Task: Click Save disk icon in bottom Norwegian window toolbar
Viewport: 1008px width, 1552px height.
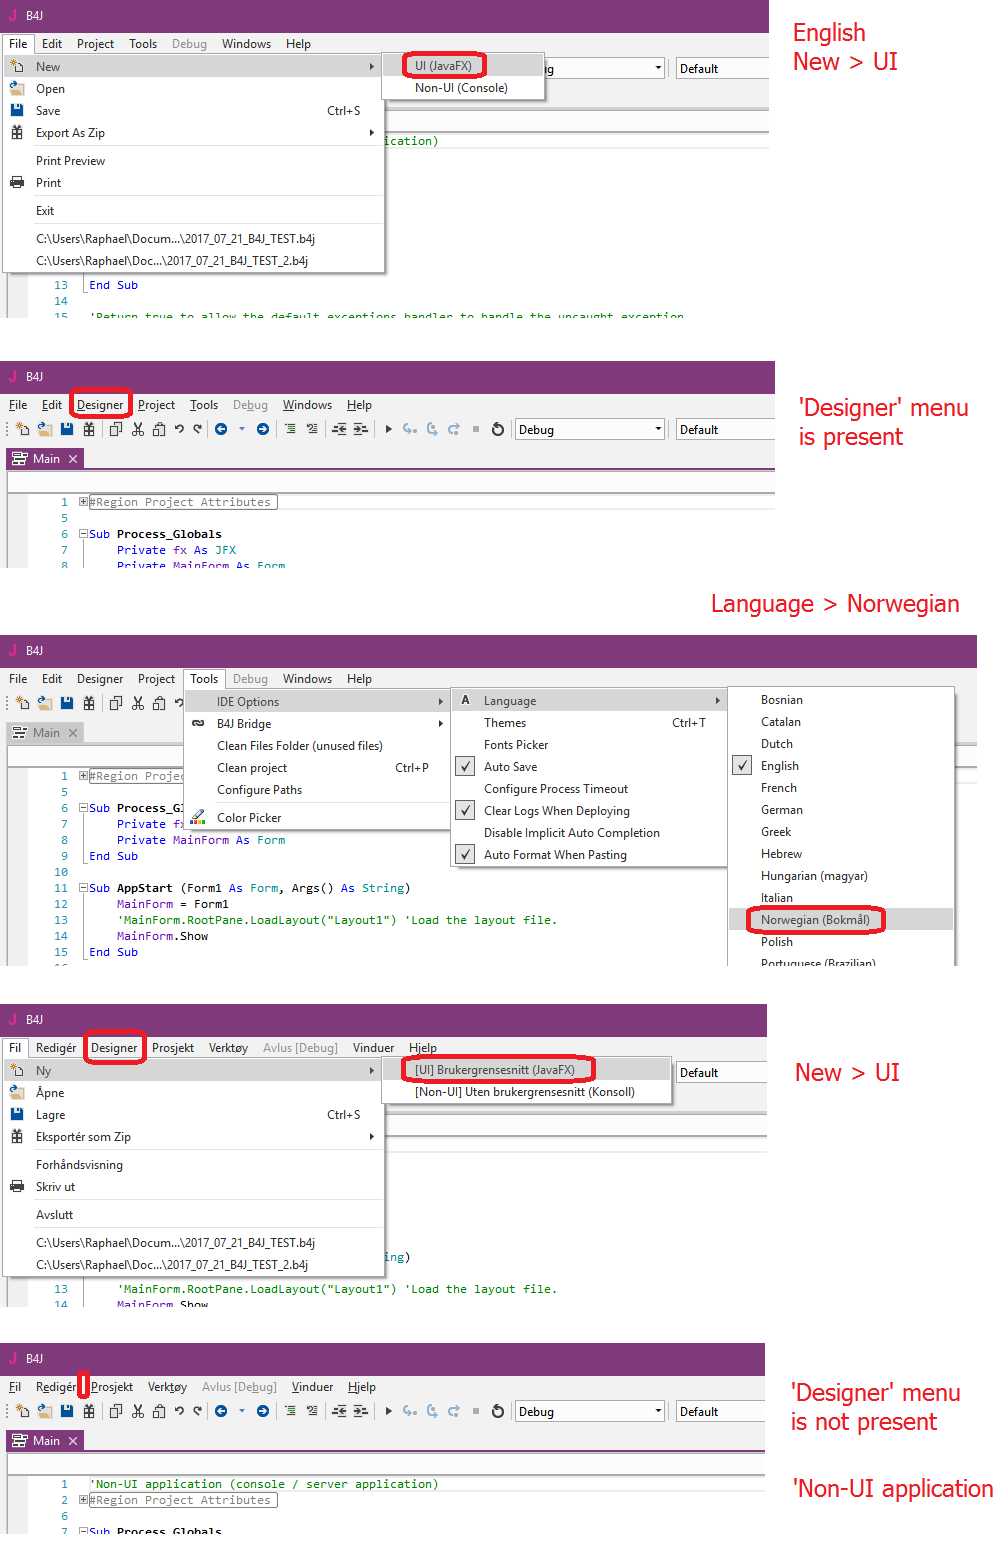Action: 67,1411
